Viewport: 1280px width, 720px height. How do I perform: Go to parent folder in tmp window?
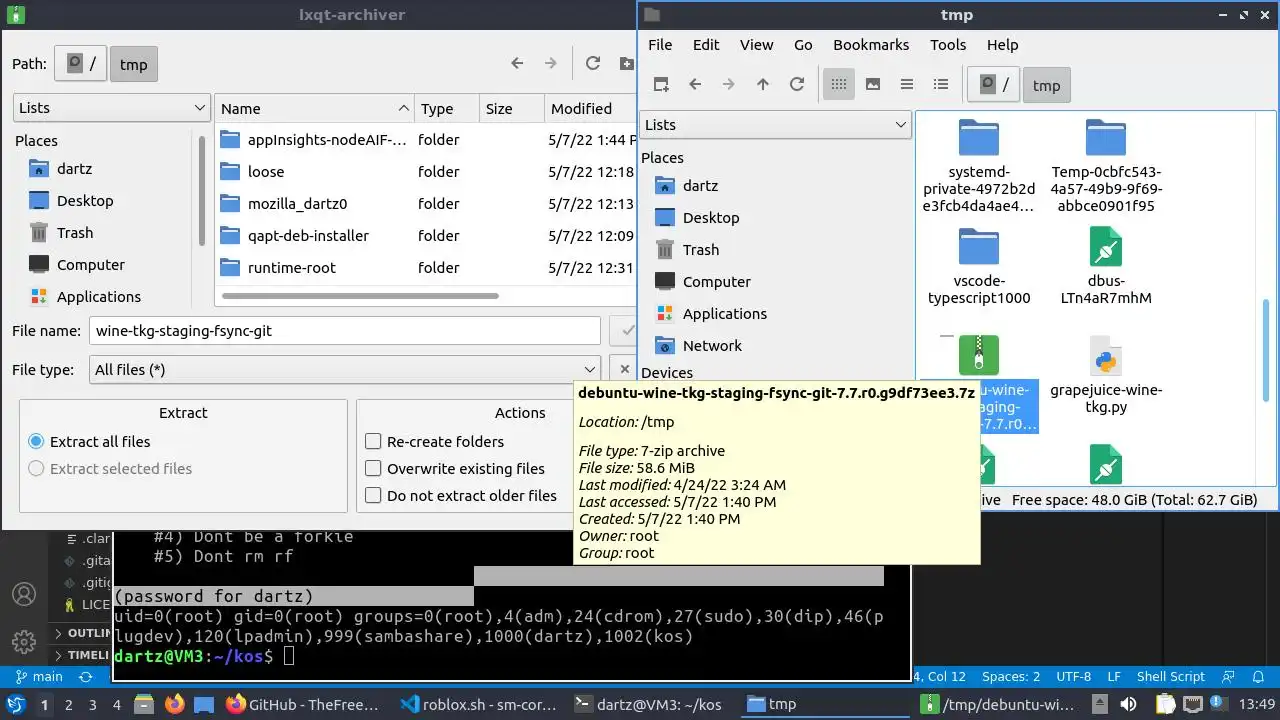coord(763,85)
